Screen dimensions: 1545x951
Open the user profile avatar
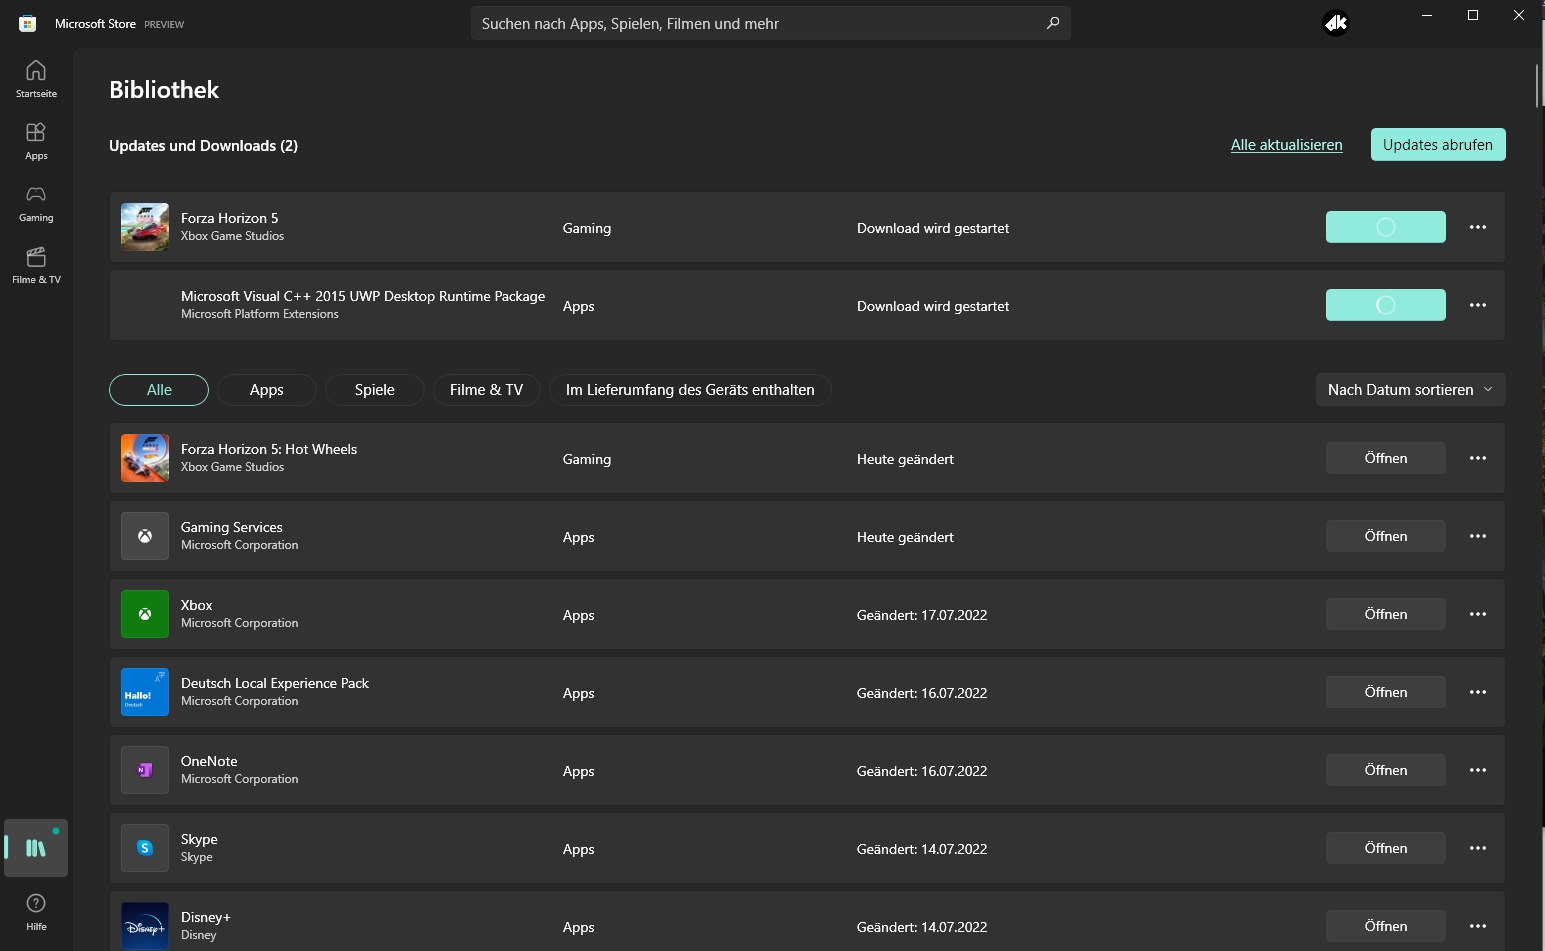[x=1336, y=23]
